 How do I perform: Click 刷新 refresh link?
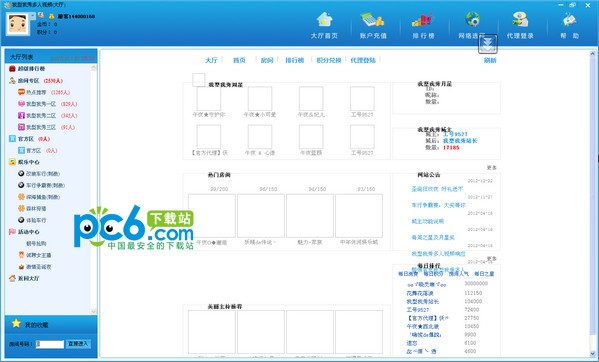[490, 60]
